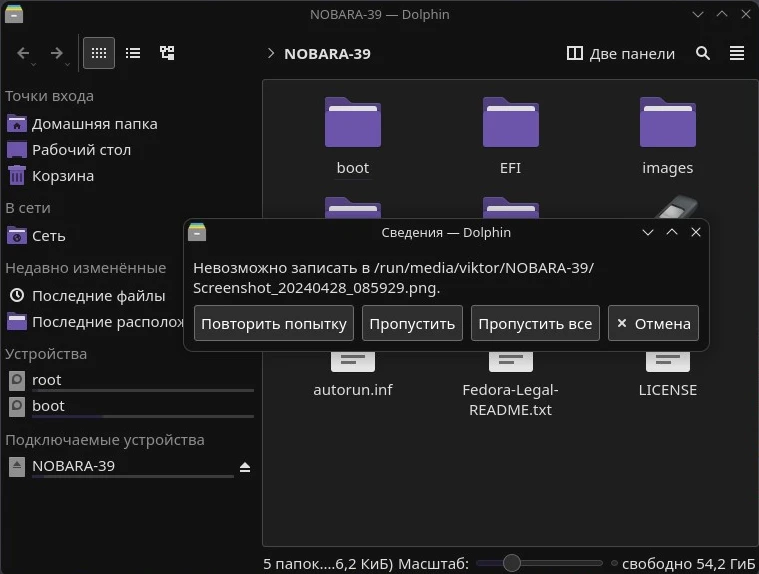Click the Недавно изменённые section header
This screenshot has height=574, width=759.
86,268
